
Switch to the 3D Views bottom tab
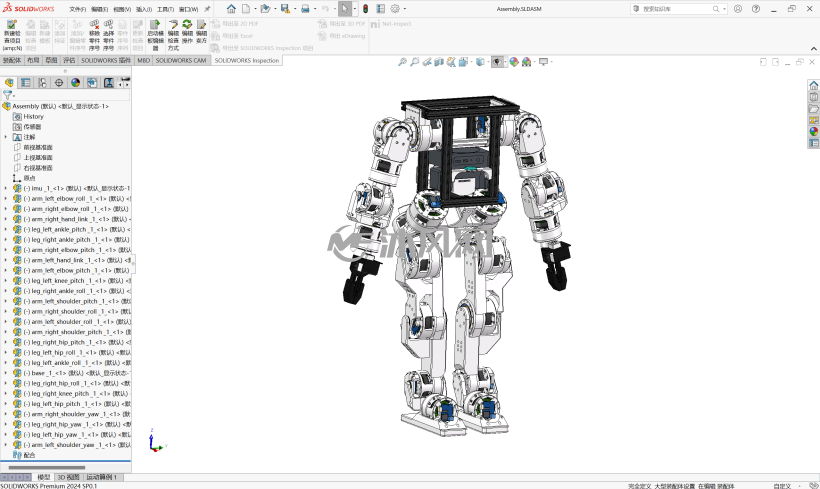click(68, 477)
